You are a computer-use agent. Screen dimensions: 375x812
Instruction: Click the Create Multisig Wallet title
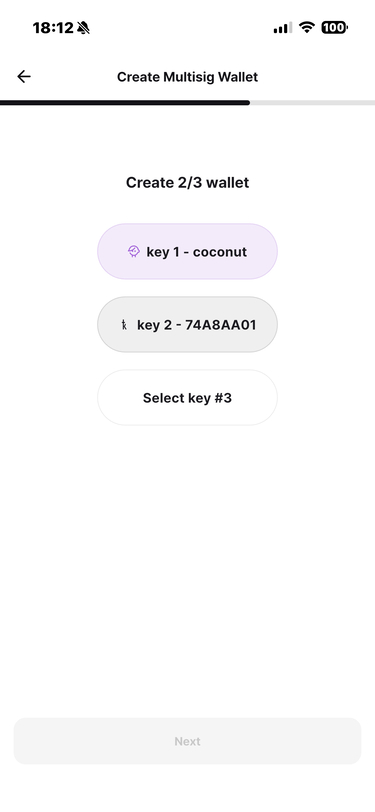tap(188, 77)
